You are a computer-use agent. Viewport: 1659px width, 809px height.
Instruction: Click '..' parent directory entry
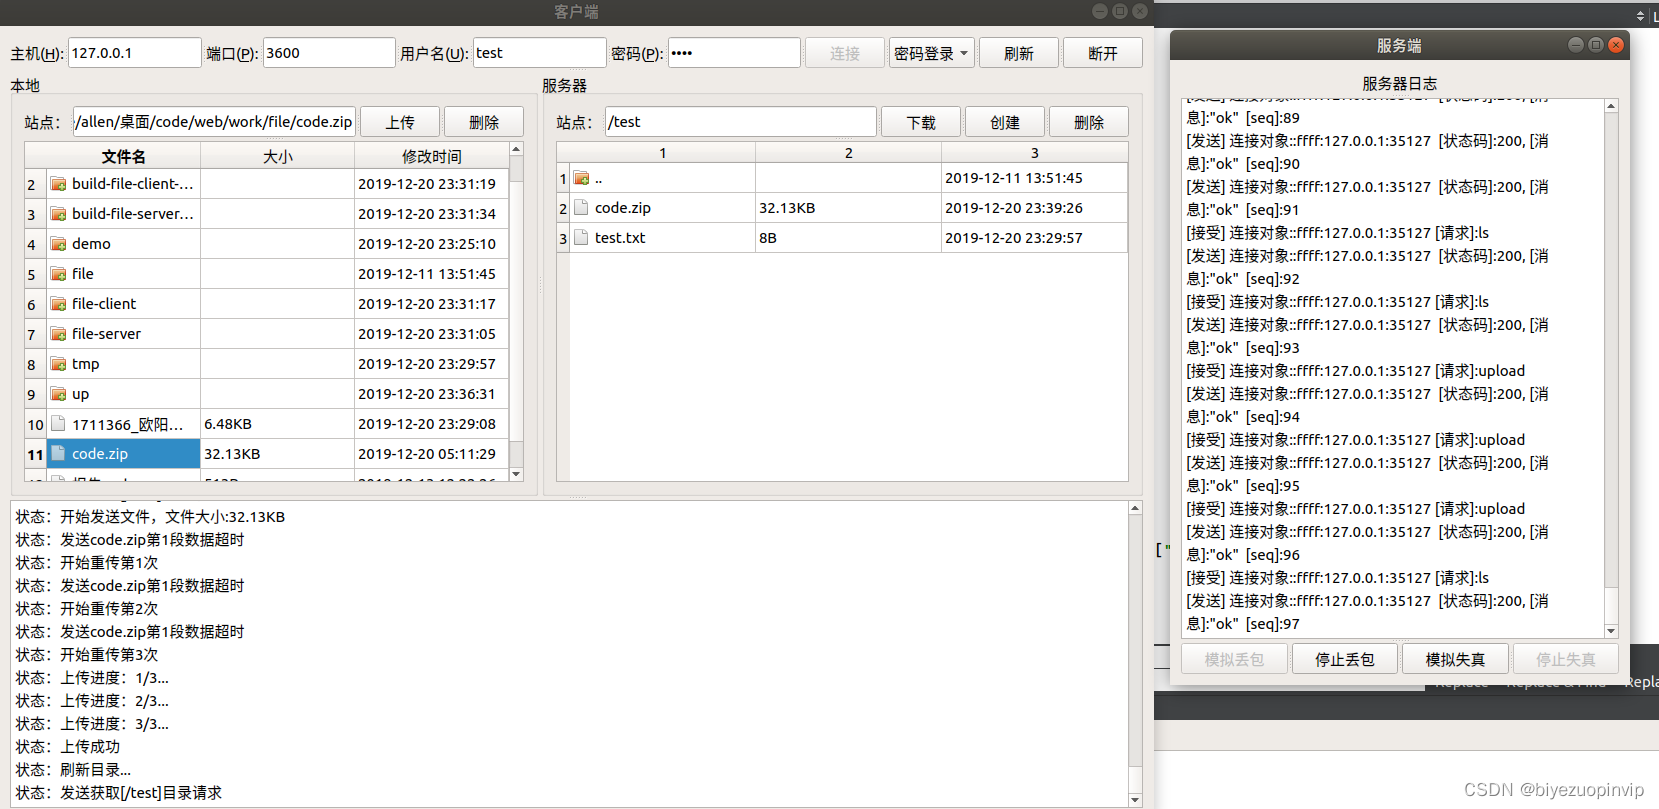click(599, 179)
